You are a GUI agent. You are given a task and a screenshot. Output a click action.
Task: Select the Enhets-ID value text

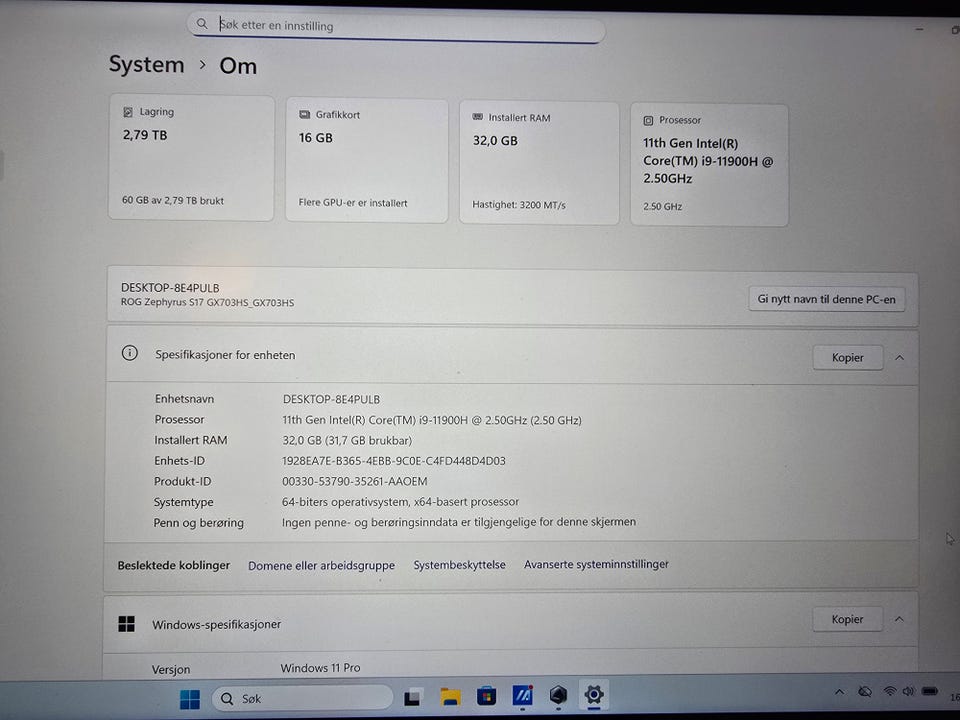click(394, 461)
